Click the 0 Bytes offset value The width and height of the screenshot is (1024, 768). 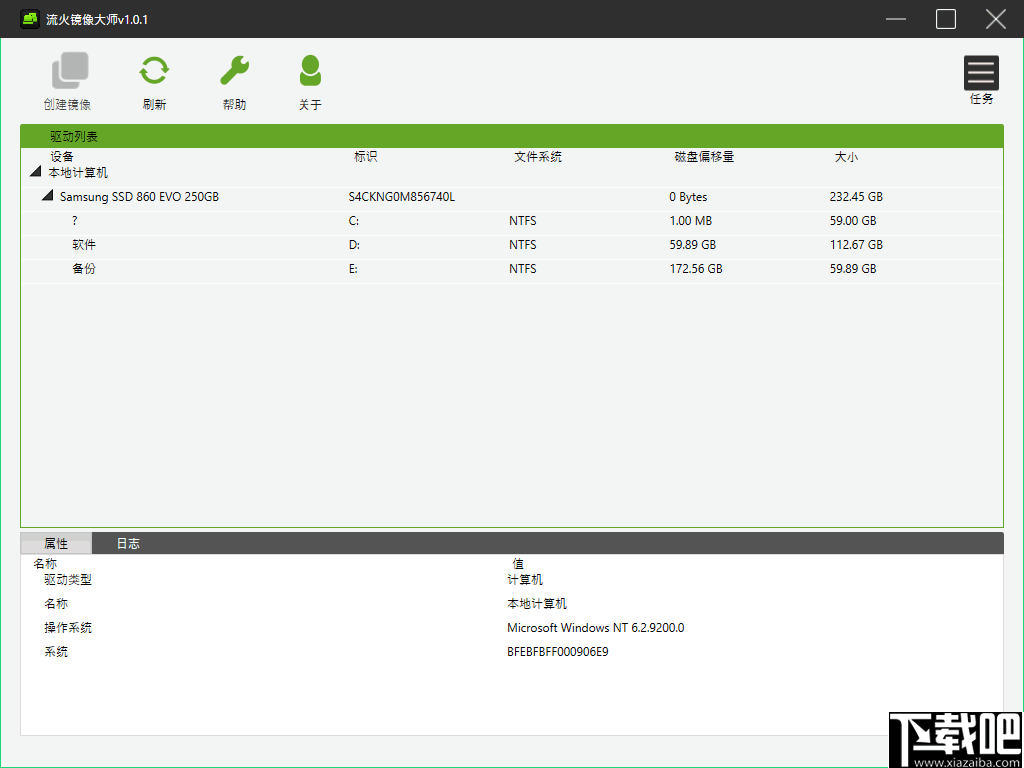click(688, 197)
